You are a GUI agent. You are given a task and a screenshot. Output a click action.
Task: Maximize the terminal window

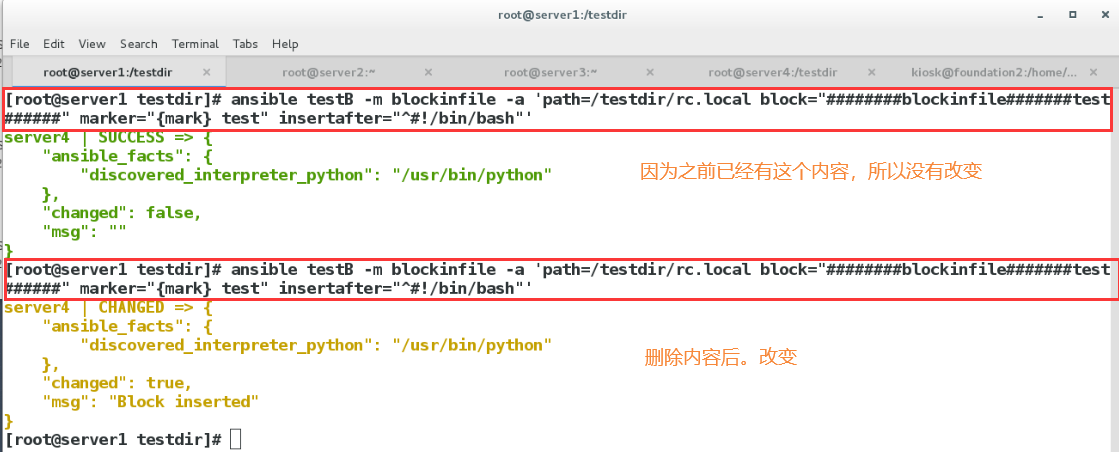coord(1073,14)
